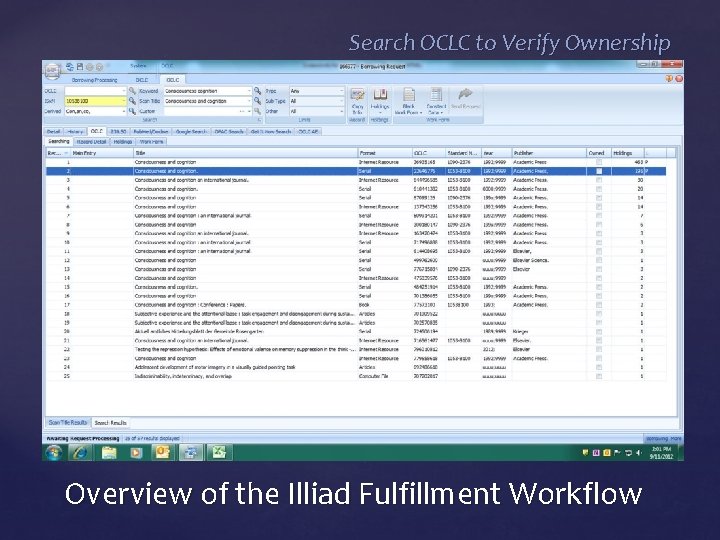This screenshot has width=720, height=540.
Task: Open the Other limit dropdown
Action: (x=341, y=111)
